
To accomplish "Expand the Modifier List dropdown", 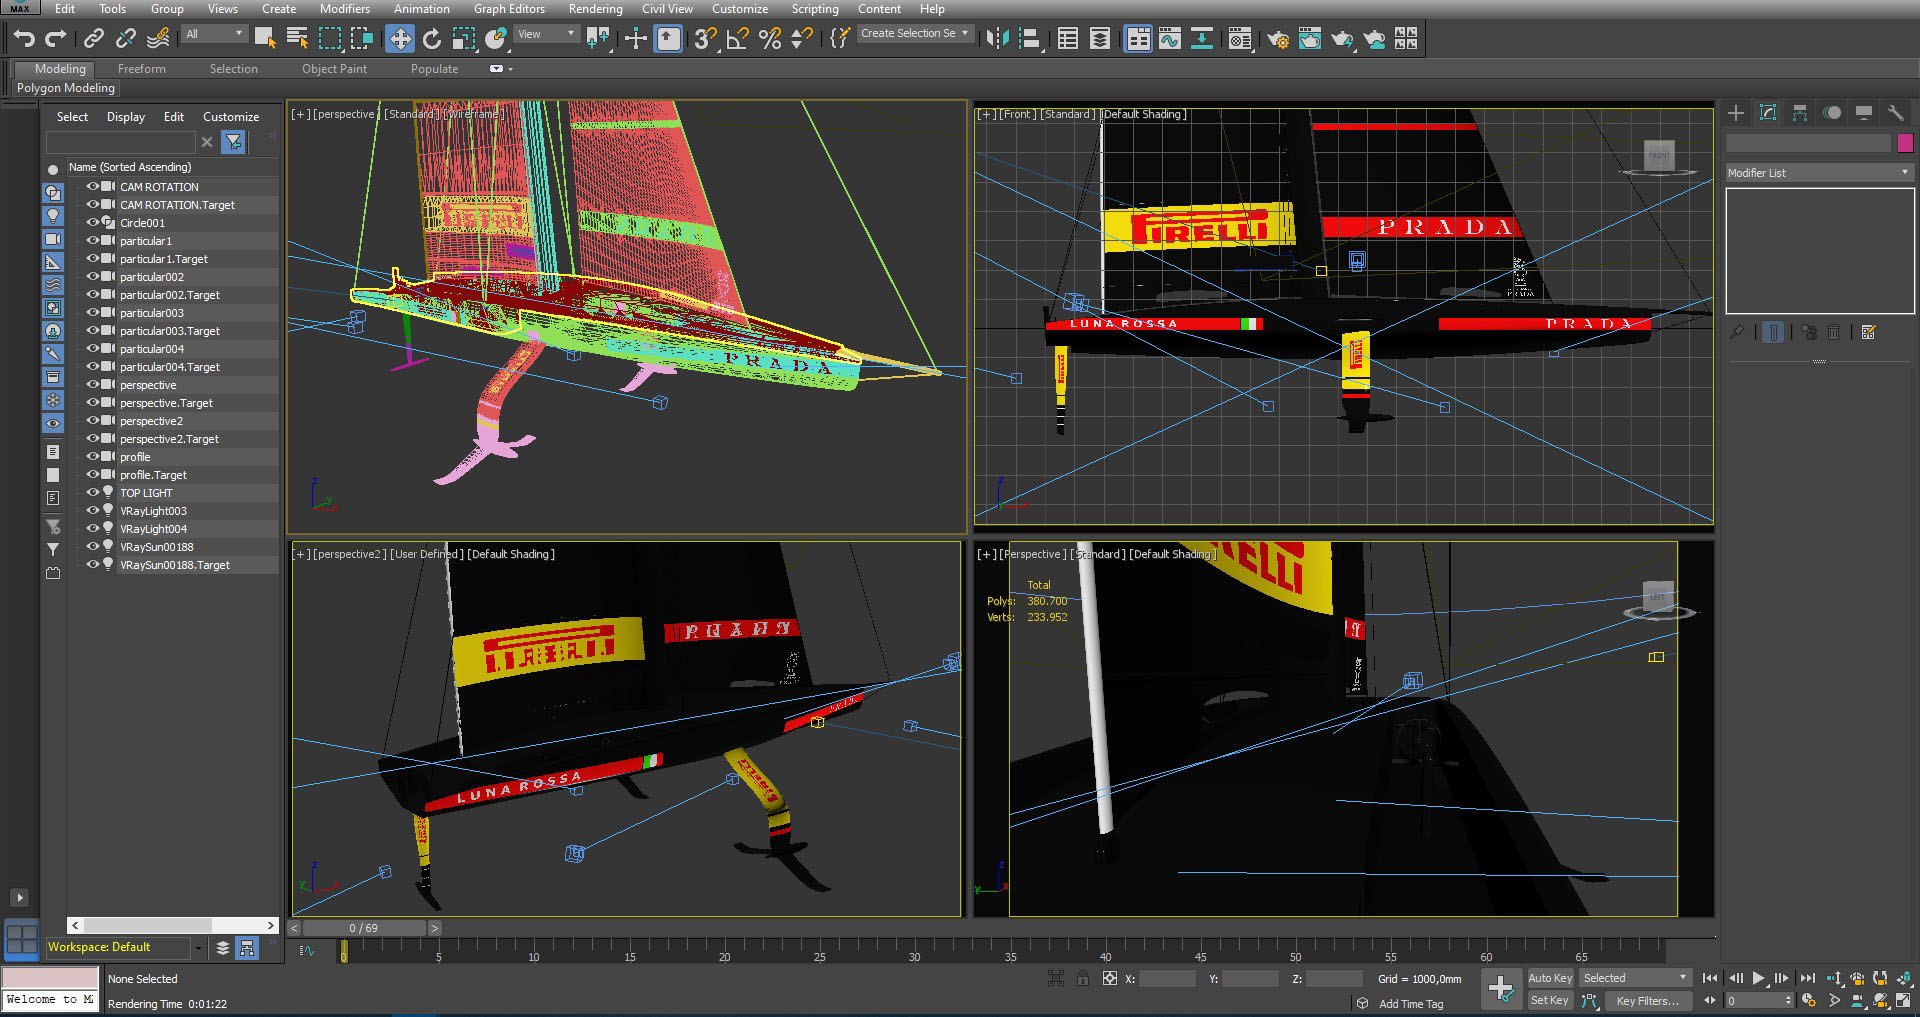I will click(1819, 173).
